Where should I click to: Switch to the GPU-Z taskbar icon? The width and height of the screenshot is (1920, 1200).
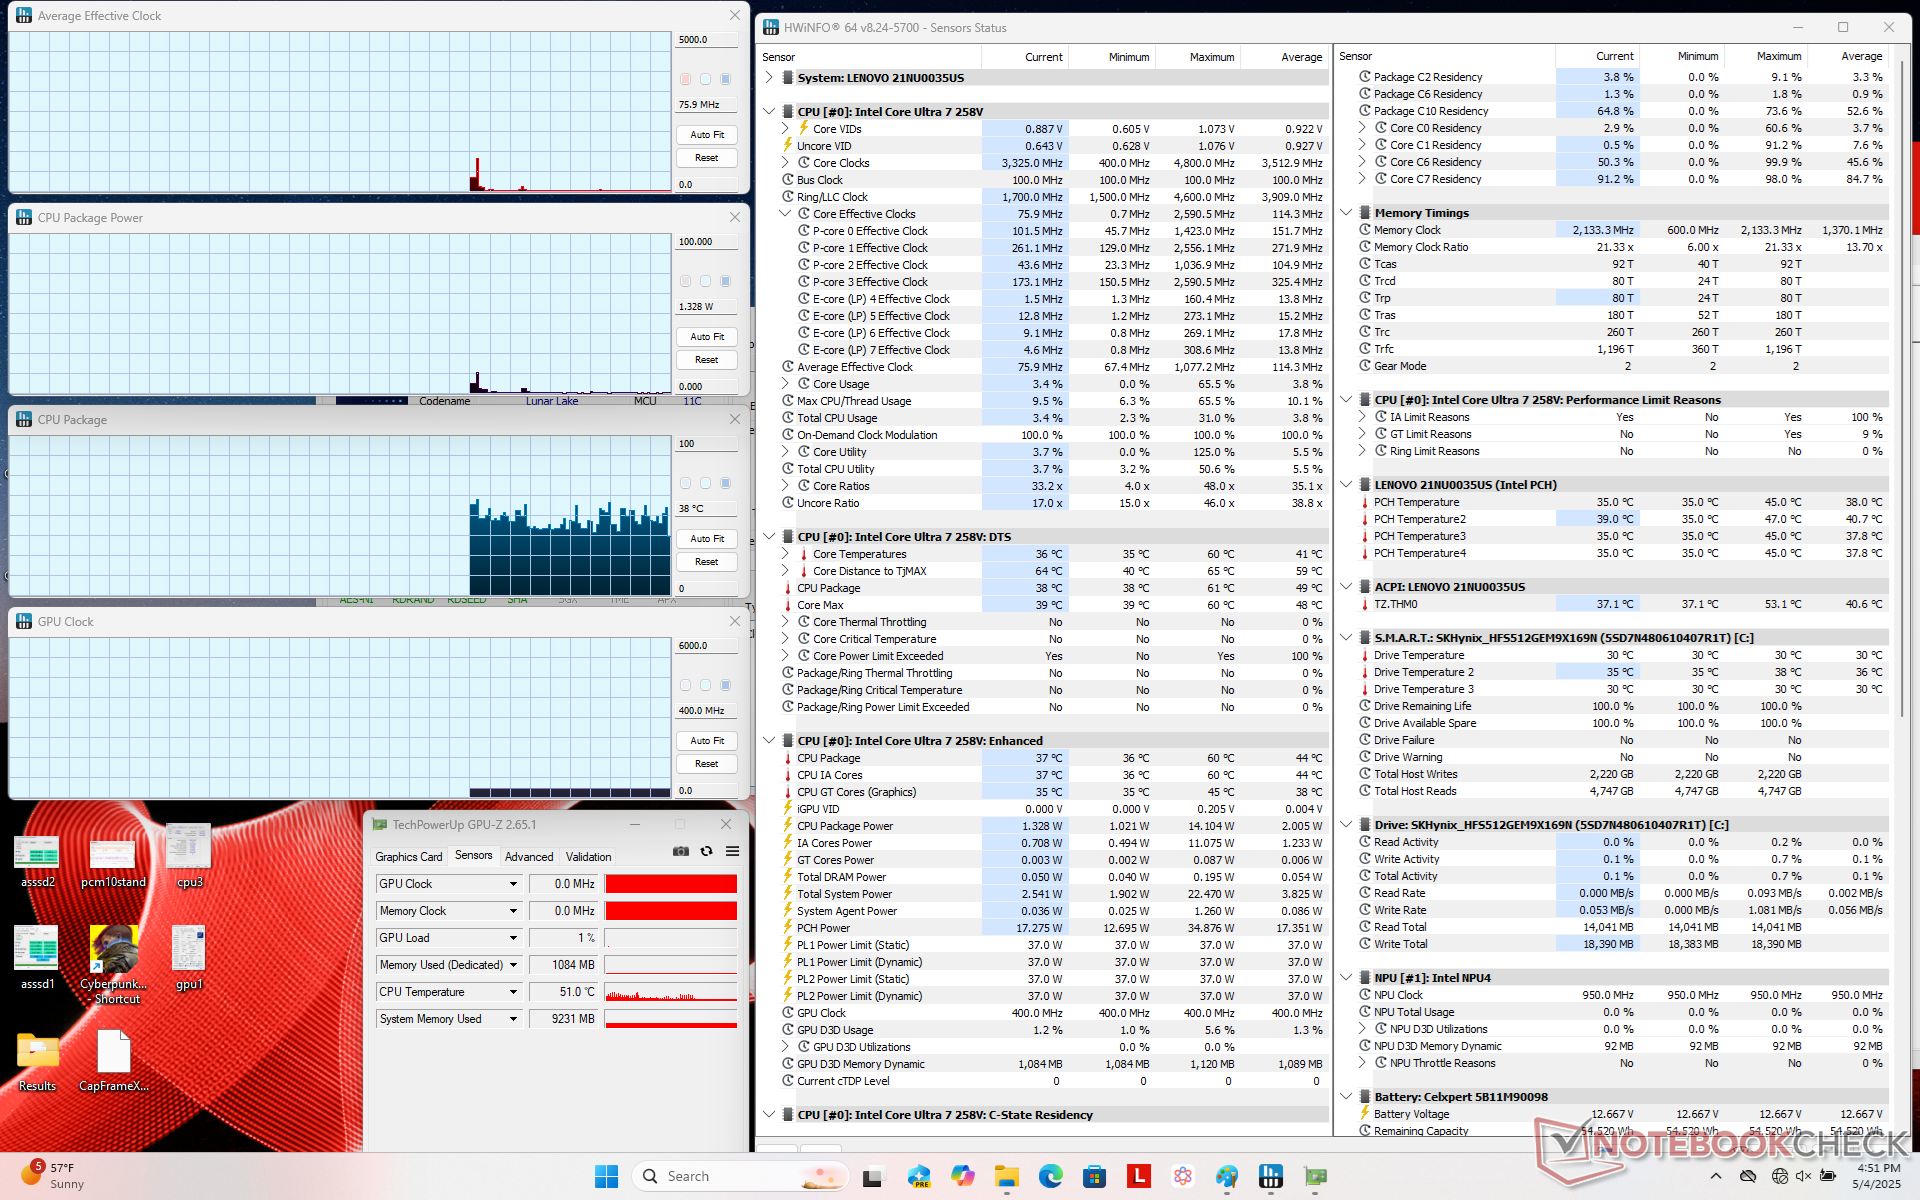[1315, 1176]
